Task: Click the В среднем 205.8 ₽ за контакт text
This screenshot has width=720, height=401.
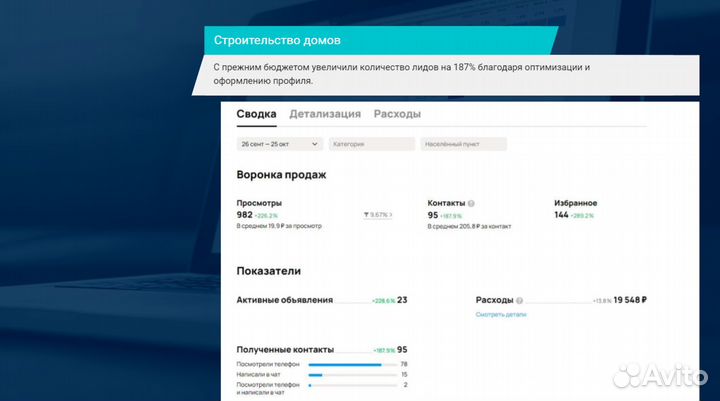Action: [x=469, y=226]
